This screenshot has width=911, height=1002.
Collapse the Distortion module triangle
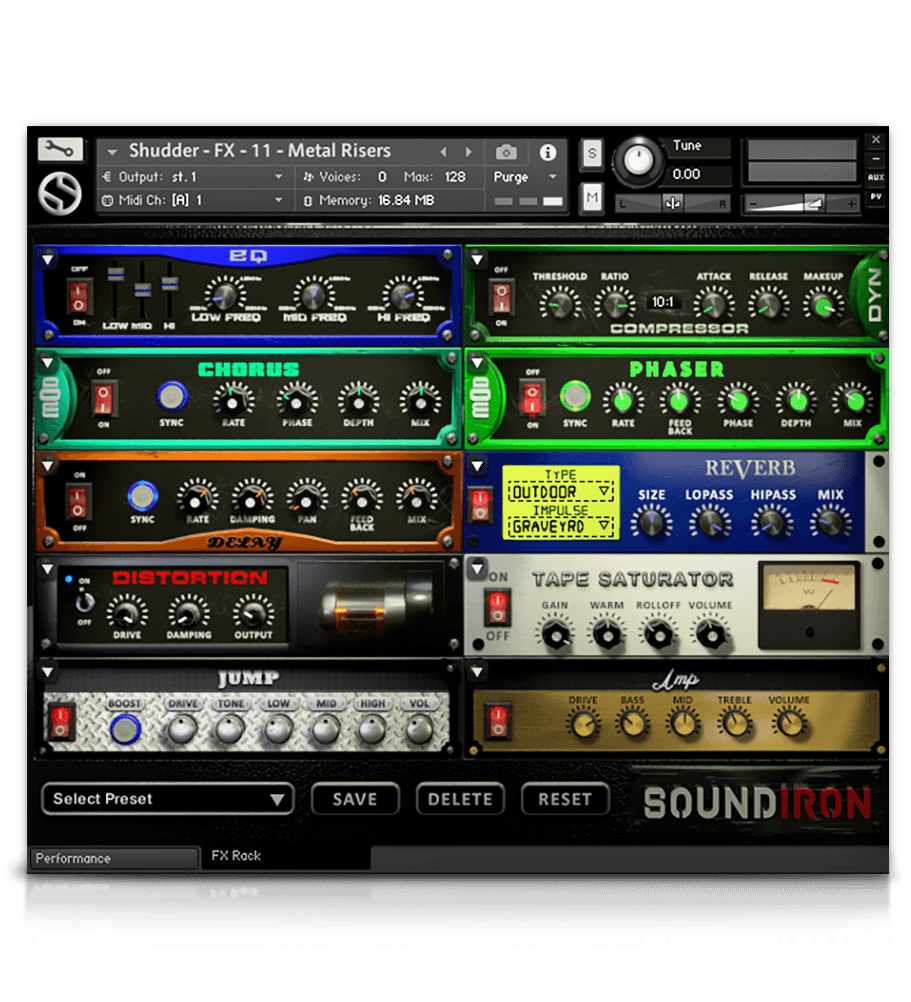point(47,568)
